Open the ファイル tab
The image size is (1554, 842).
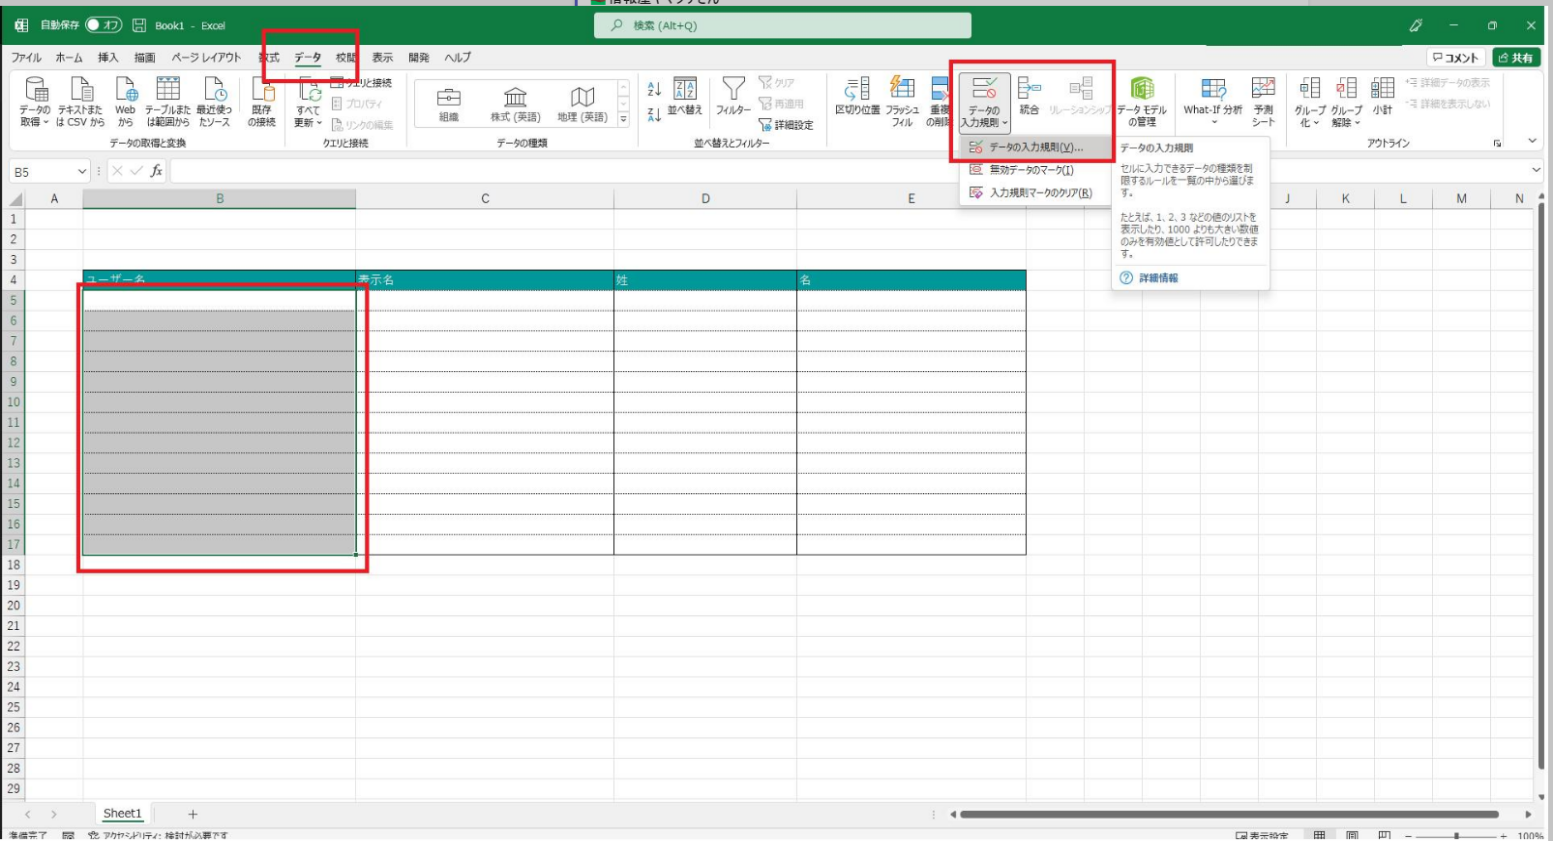click(26, 58)
